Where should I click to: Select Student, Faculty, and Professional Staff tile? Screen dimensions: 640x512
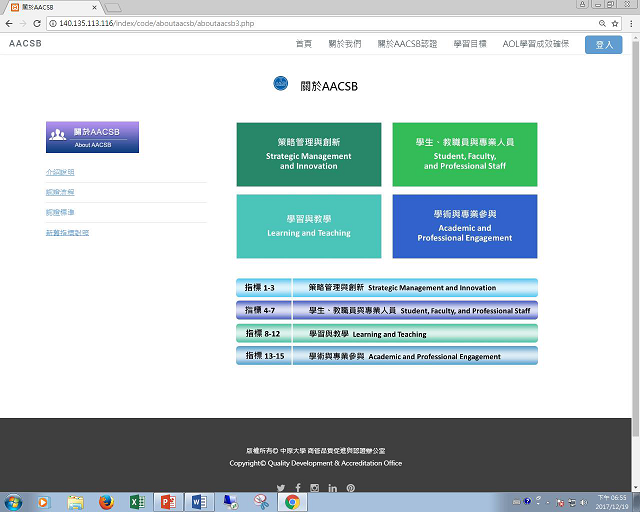465,154
